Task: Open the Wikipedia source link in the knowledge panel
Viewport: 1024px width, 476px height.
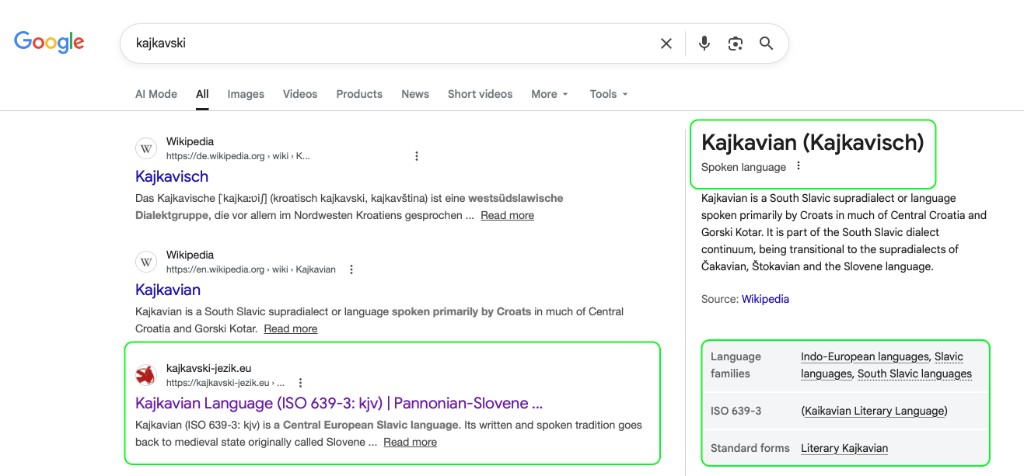Action: (x=765, y=299)
